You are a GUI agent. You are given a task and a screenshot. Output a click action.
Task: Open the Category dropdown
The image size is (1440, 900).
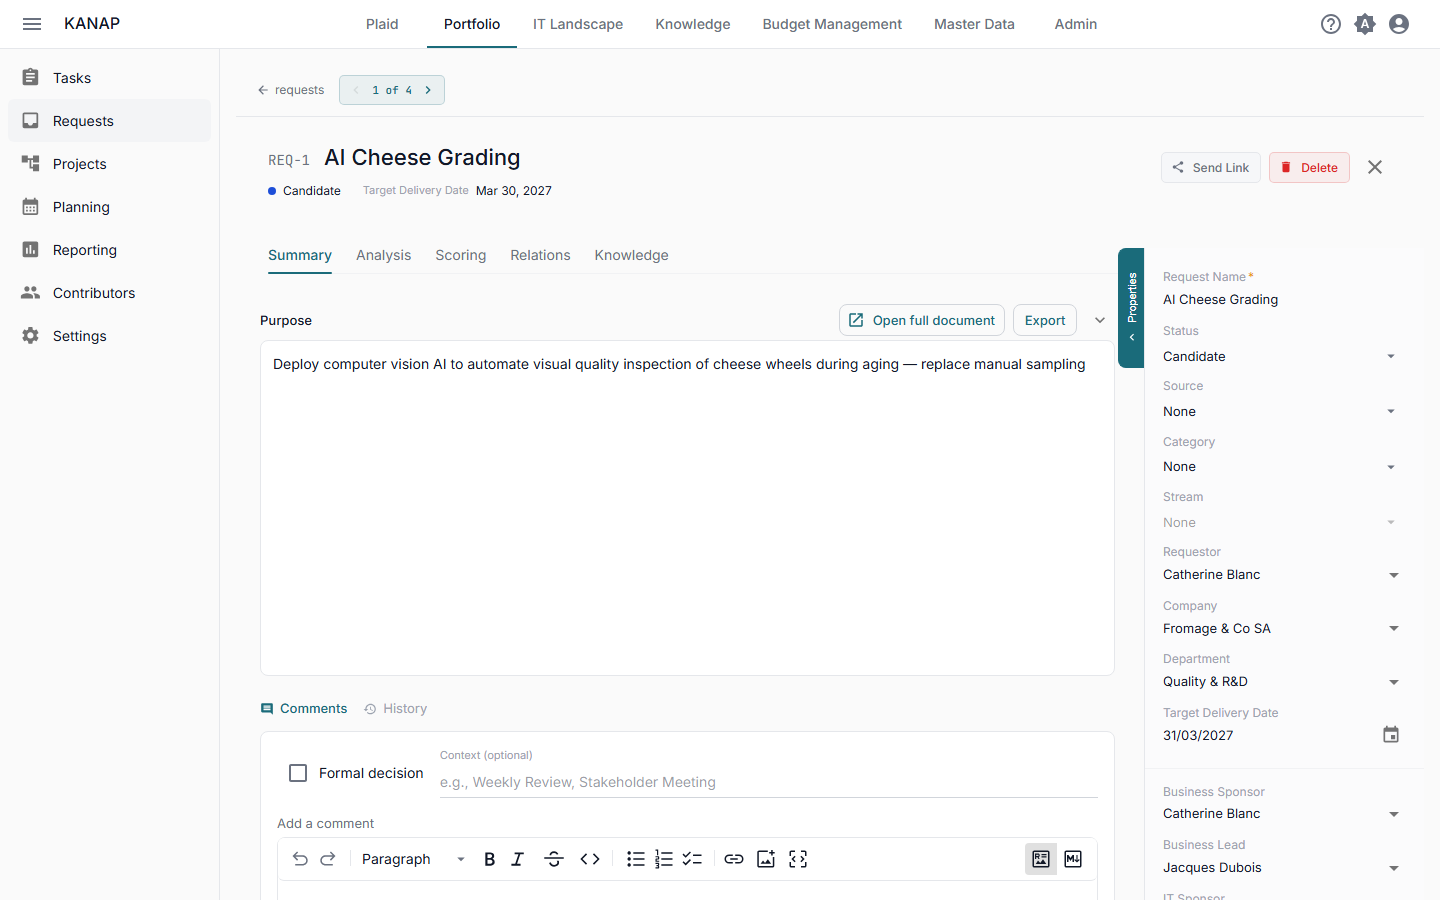pyautogui.click(x=1280, y=467)
